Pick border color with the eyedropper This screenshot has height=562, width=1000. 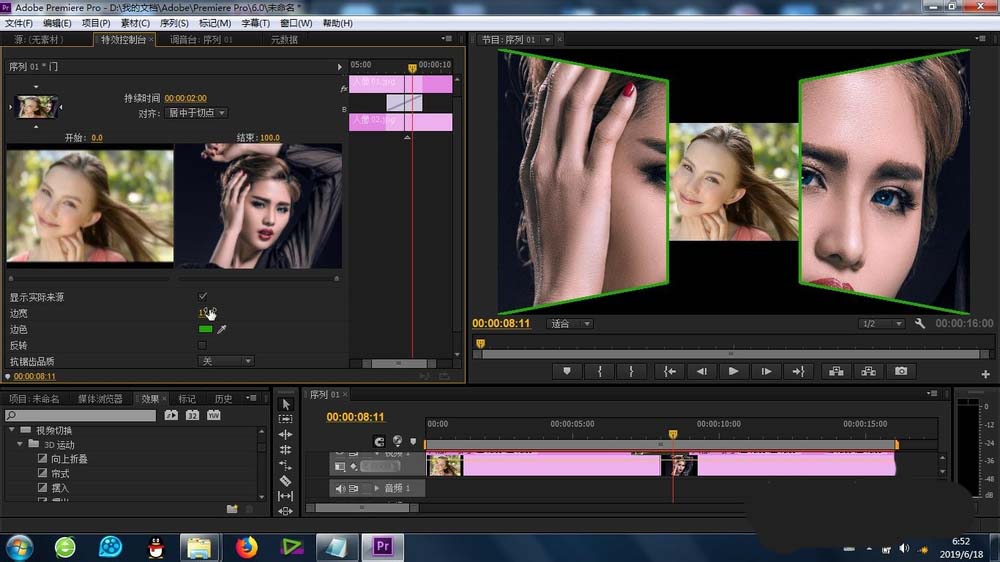(x=222, y=329)
